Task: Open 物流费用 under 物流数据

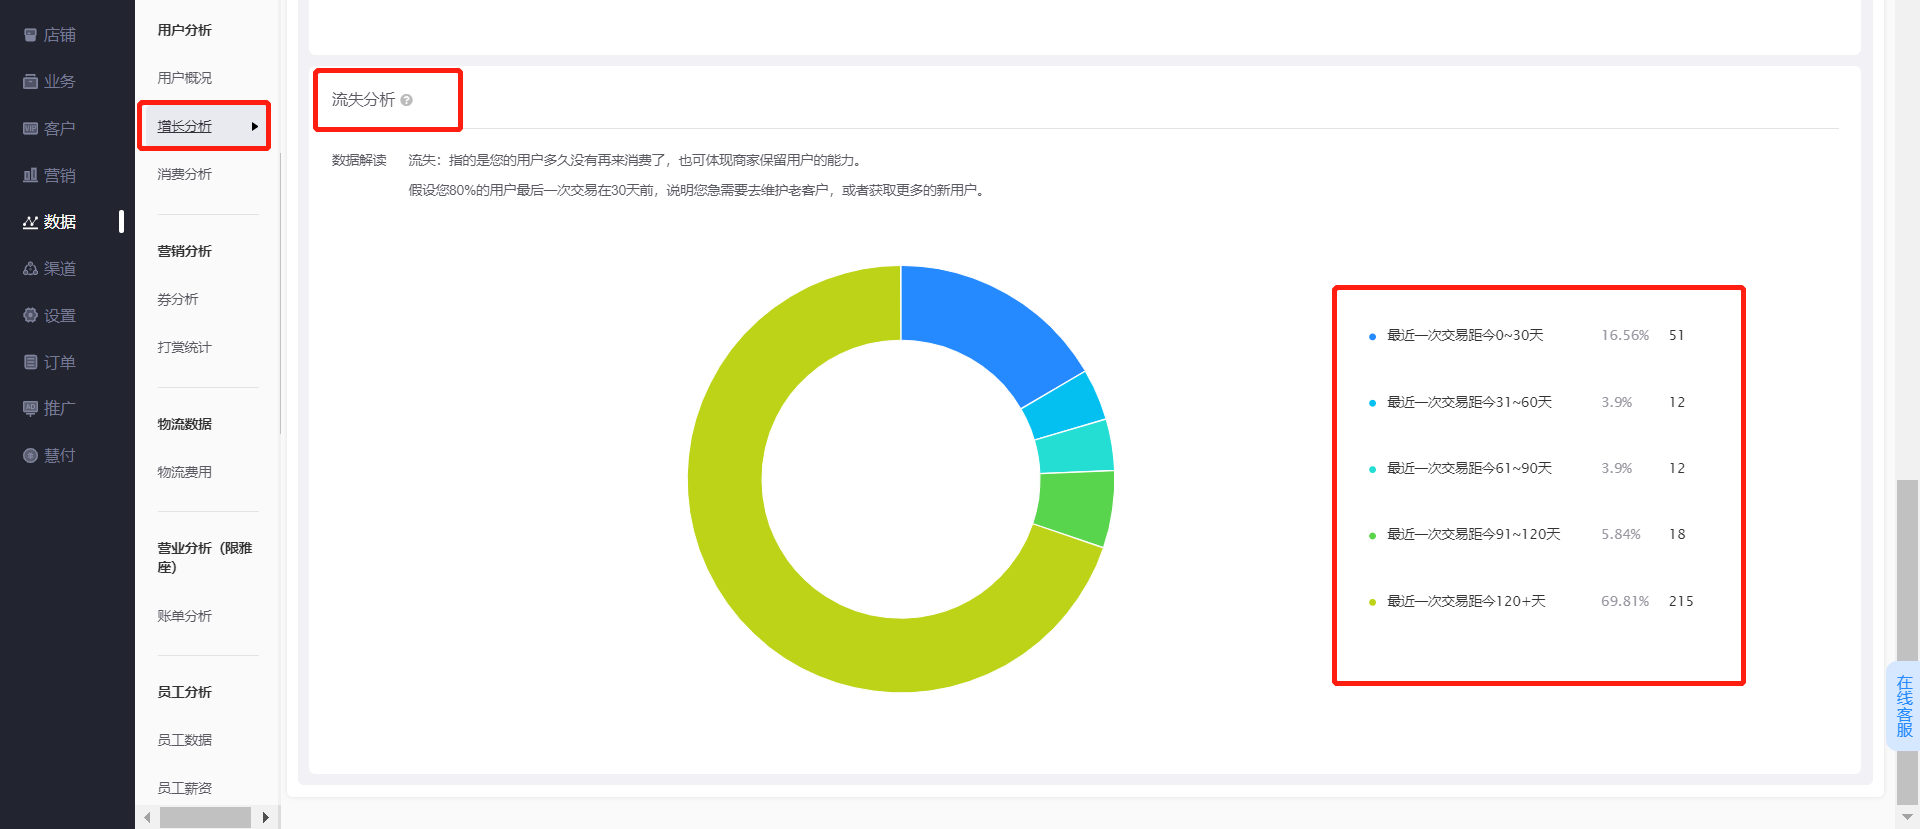Action: point(185,472)
